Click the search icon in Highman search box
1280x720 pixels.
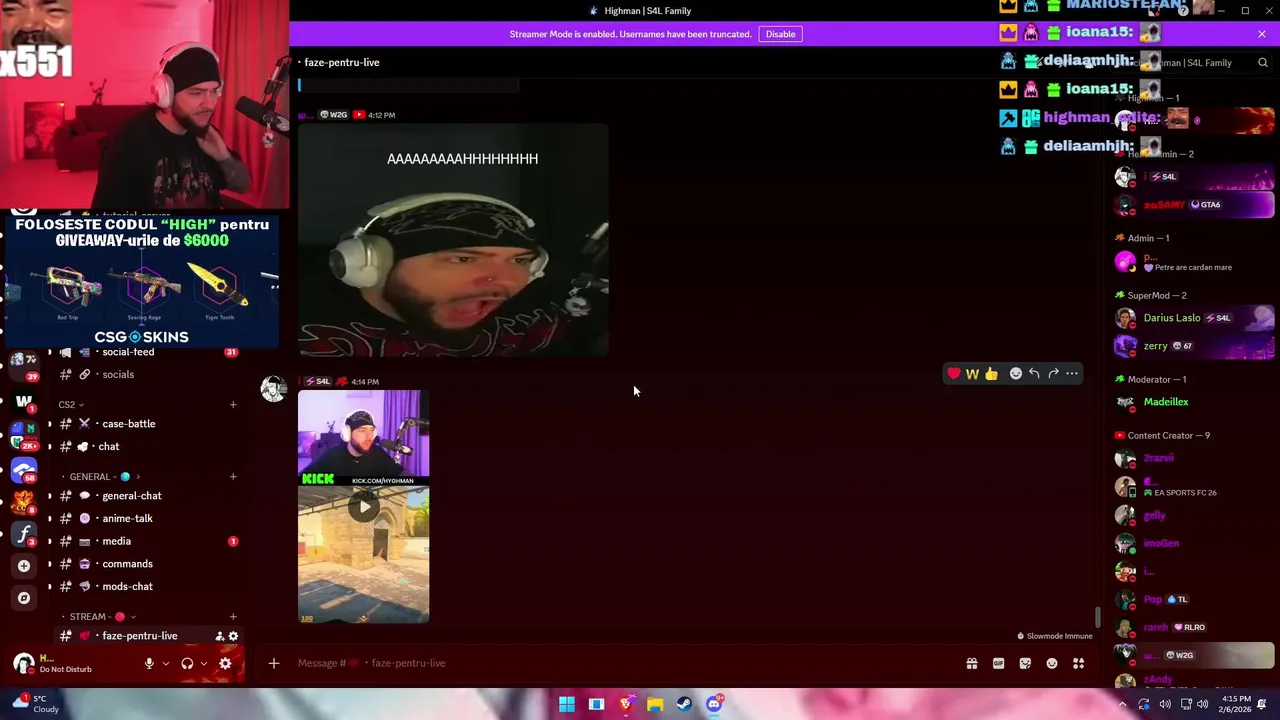[1263, 62]
